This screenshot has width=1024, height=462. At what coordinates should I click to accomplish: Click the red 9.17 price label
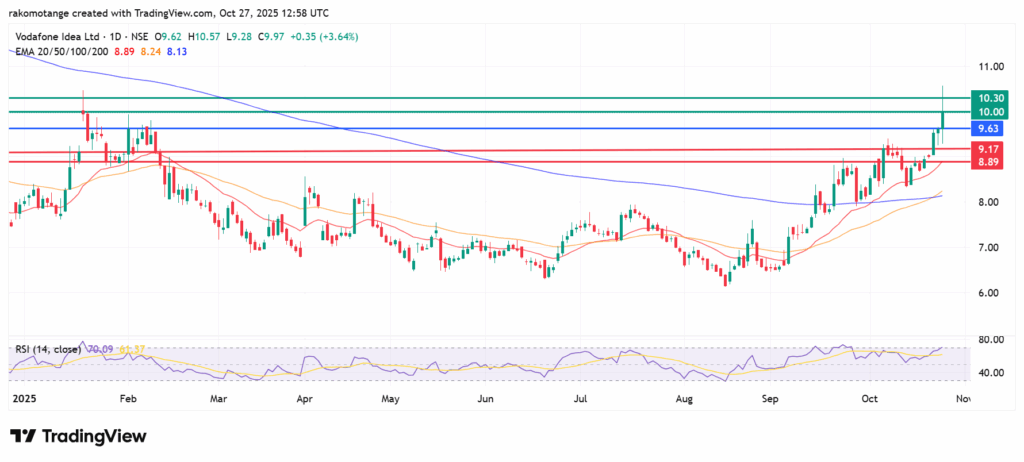tap(988, 148)
